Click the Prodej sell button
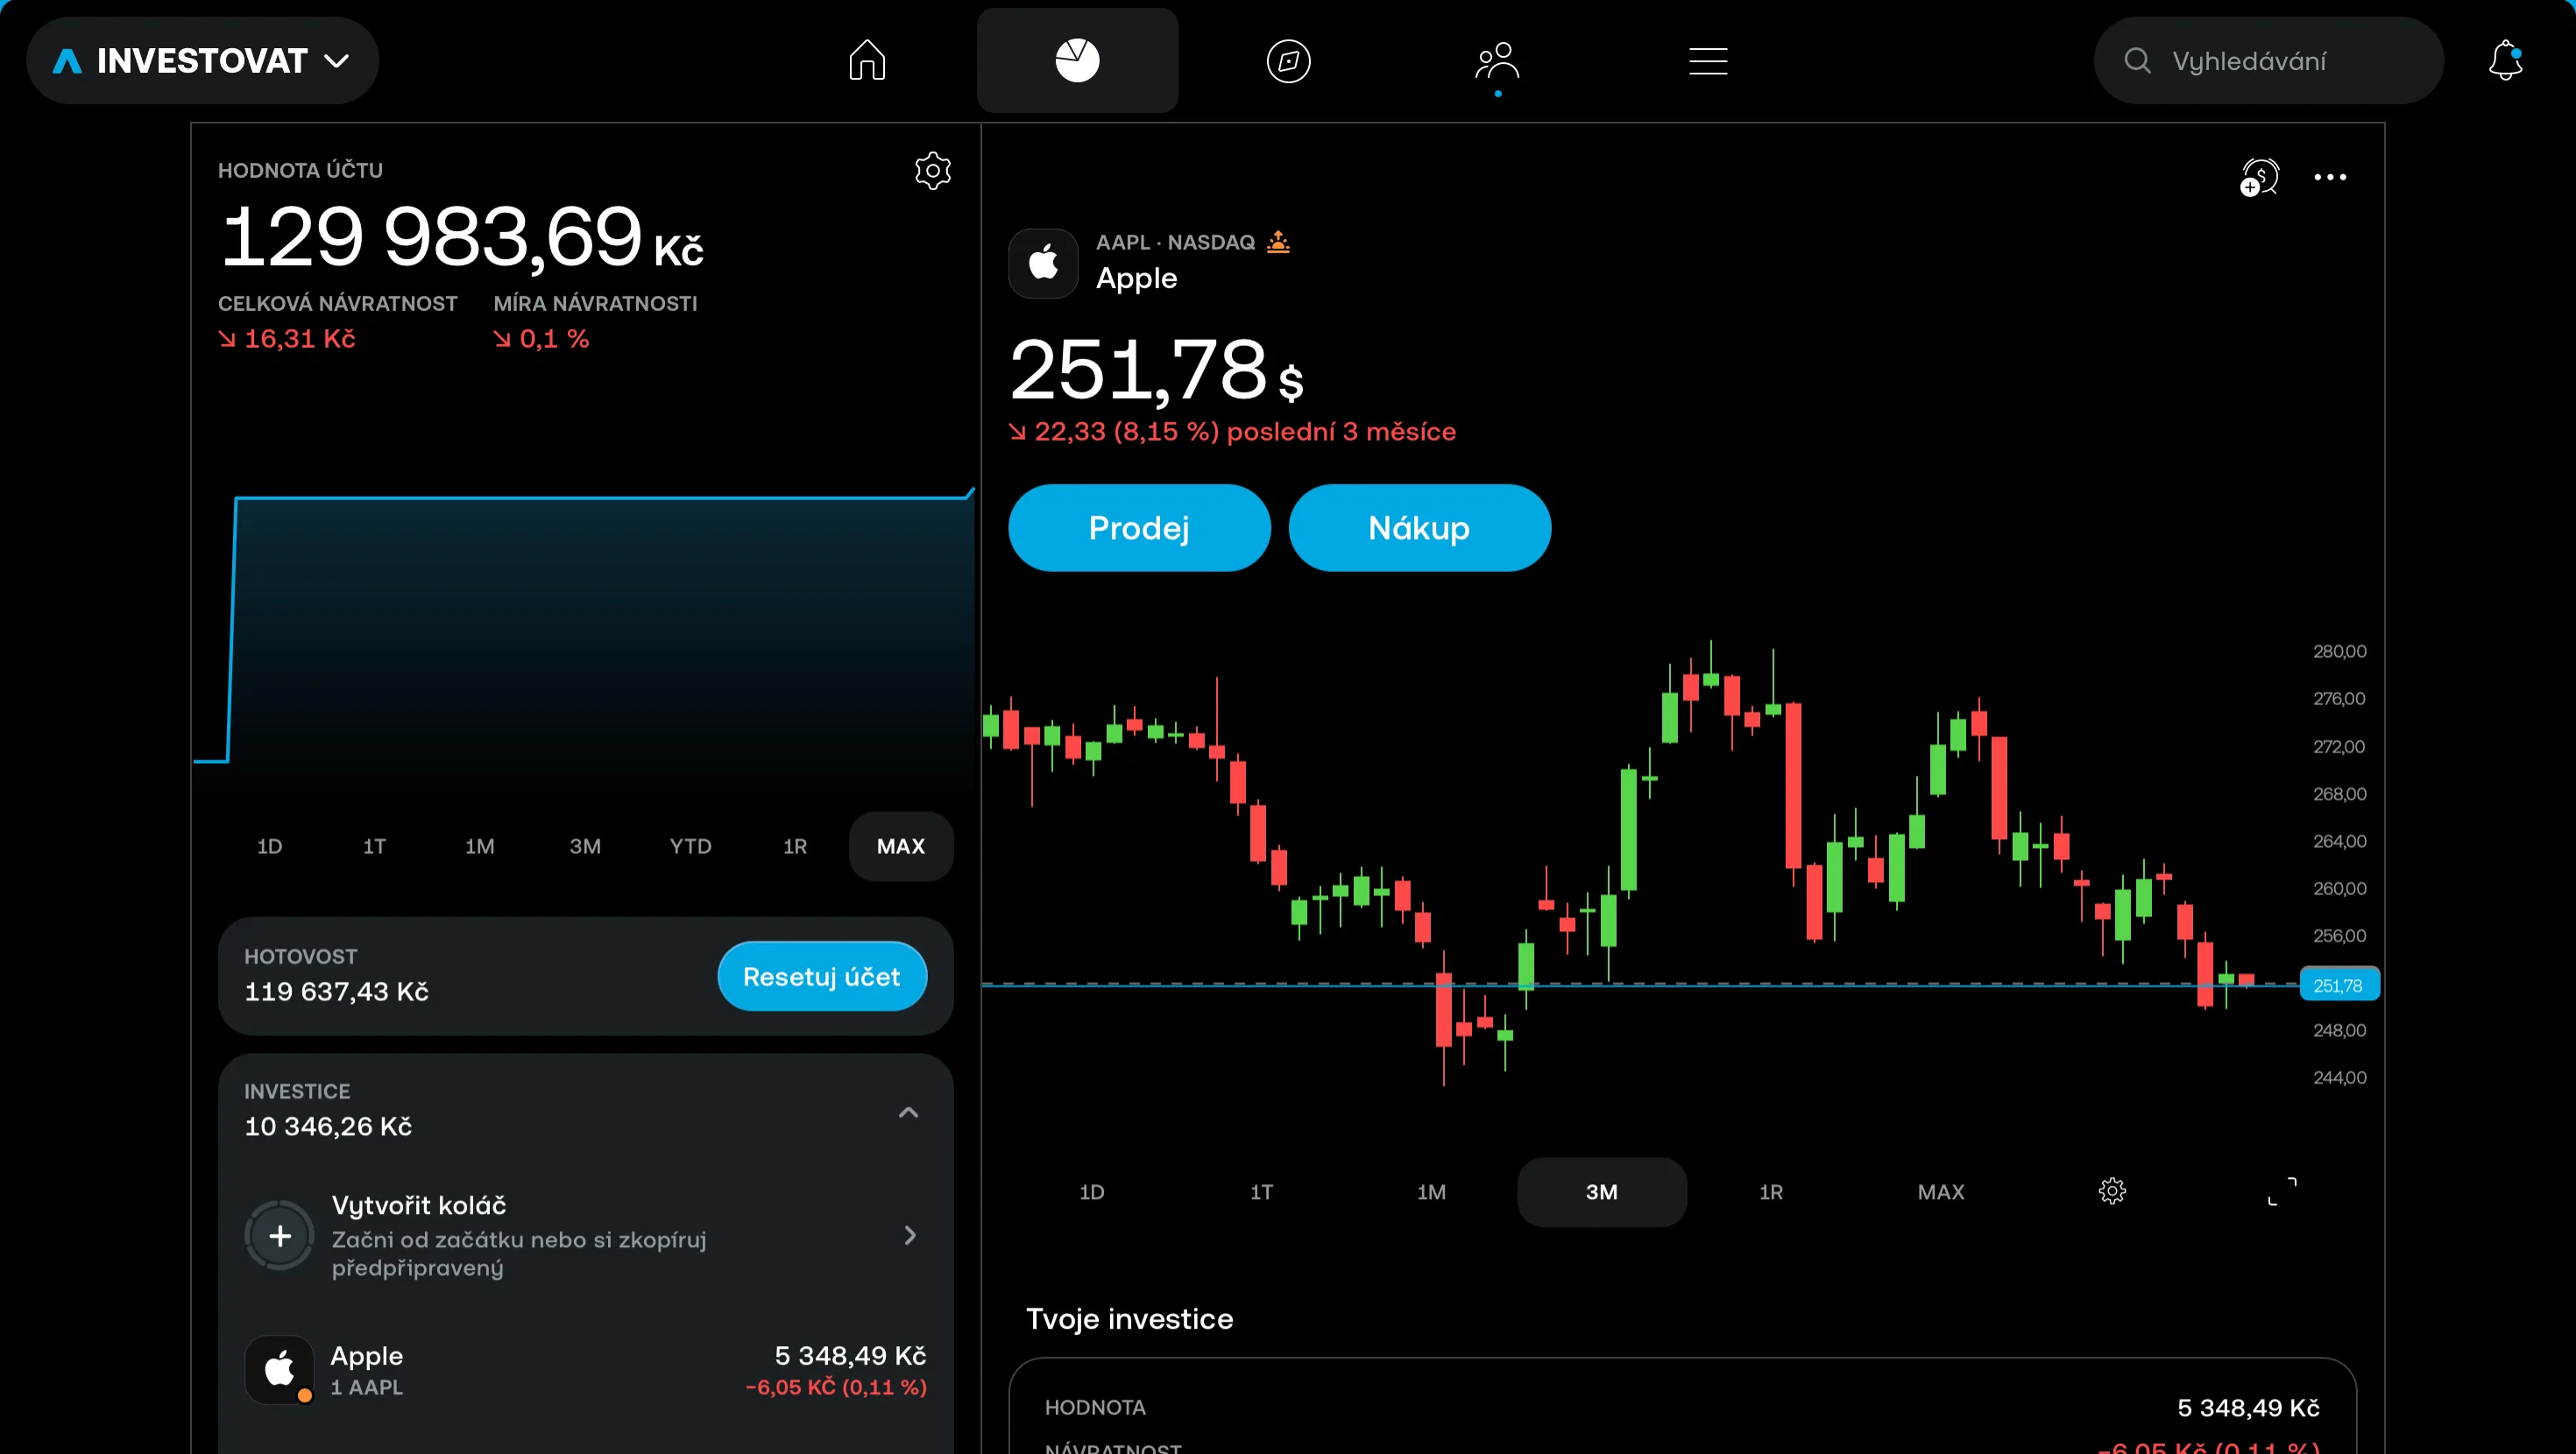The height and width of the screenshot is (1454, 2576). tap(1139, 528)
